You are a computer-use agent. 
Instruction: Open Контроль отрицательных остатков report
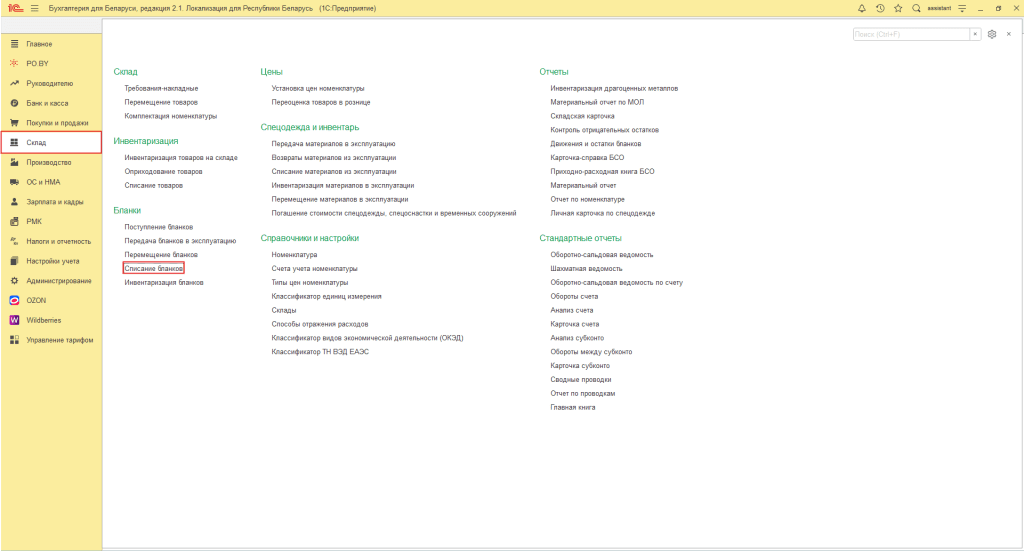604,130
